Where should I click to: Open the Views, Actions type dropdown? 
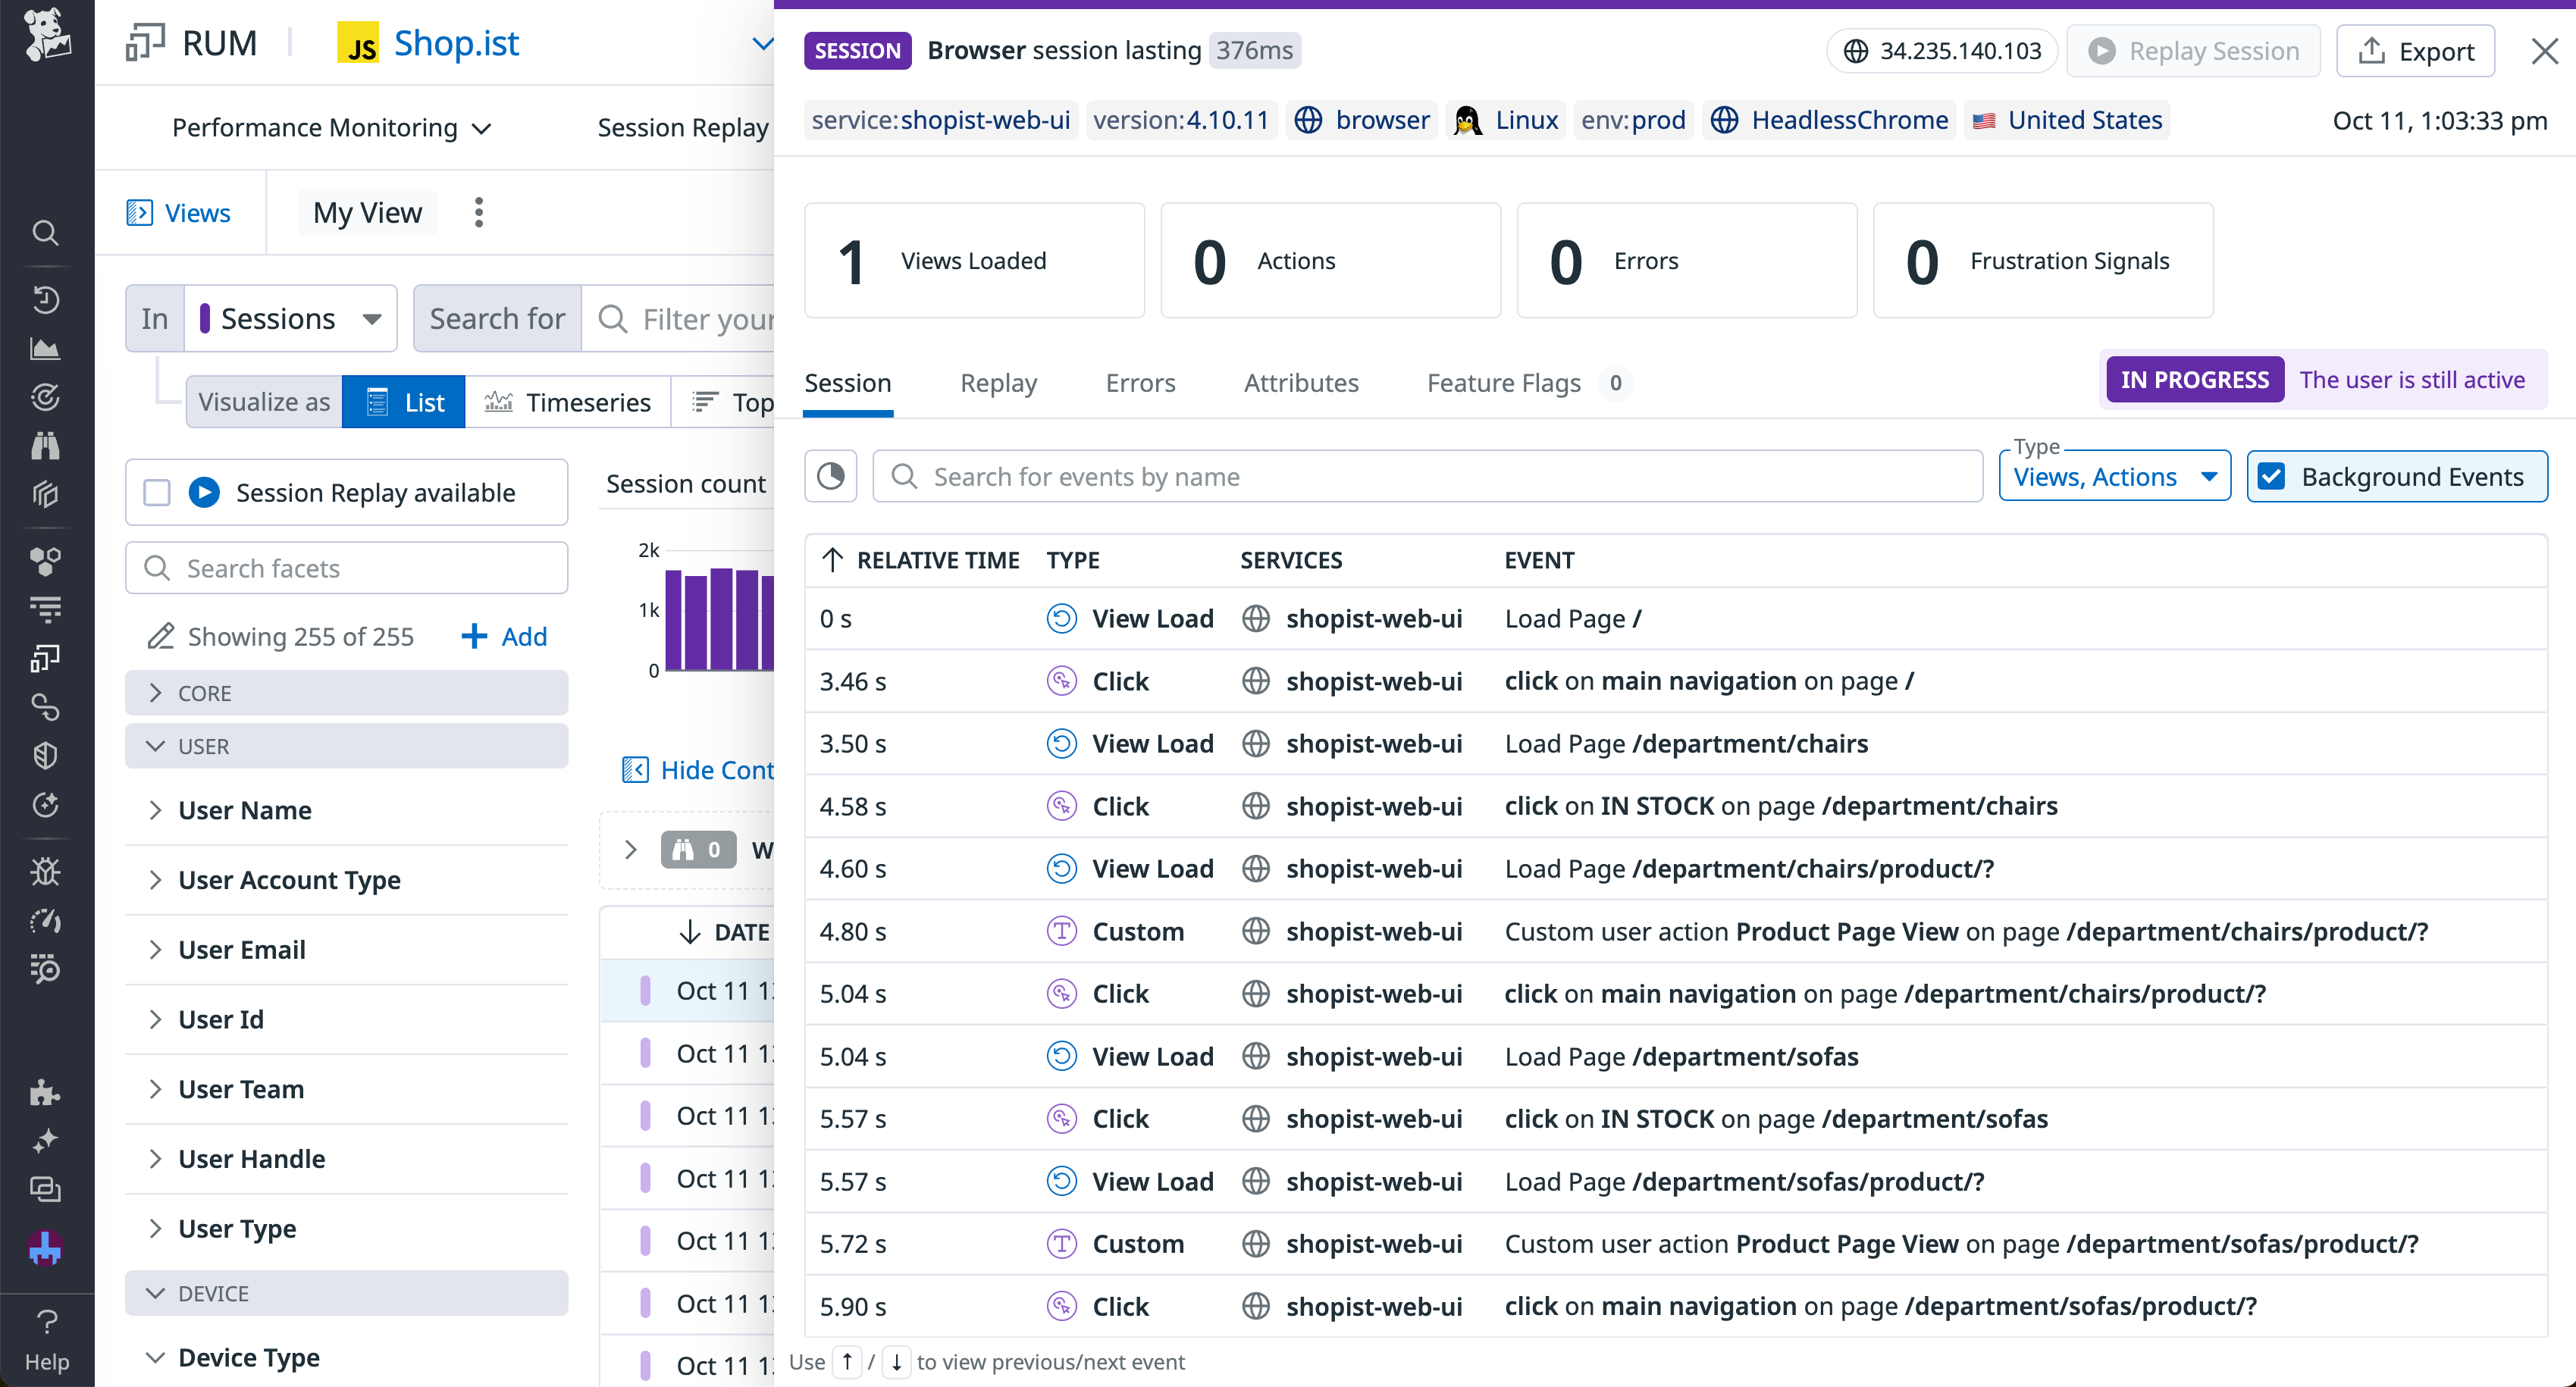click(2114, 476)
